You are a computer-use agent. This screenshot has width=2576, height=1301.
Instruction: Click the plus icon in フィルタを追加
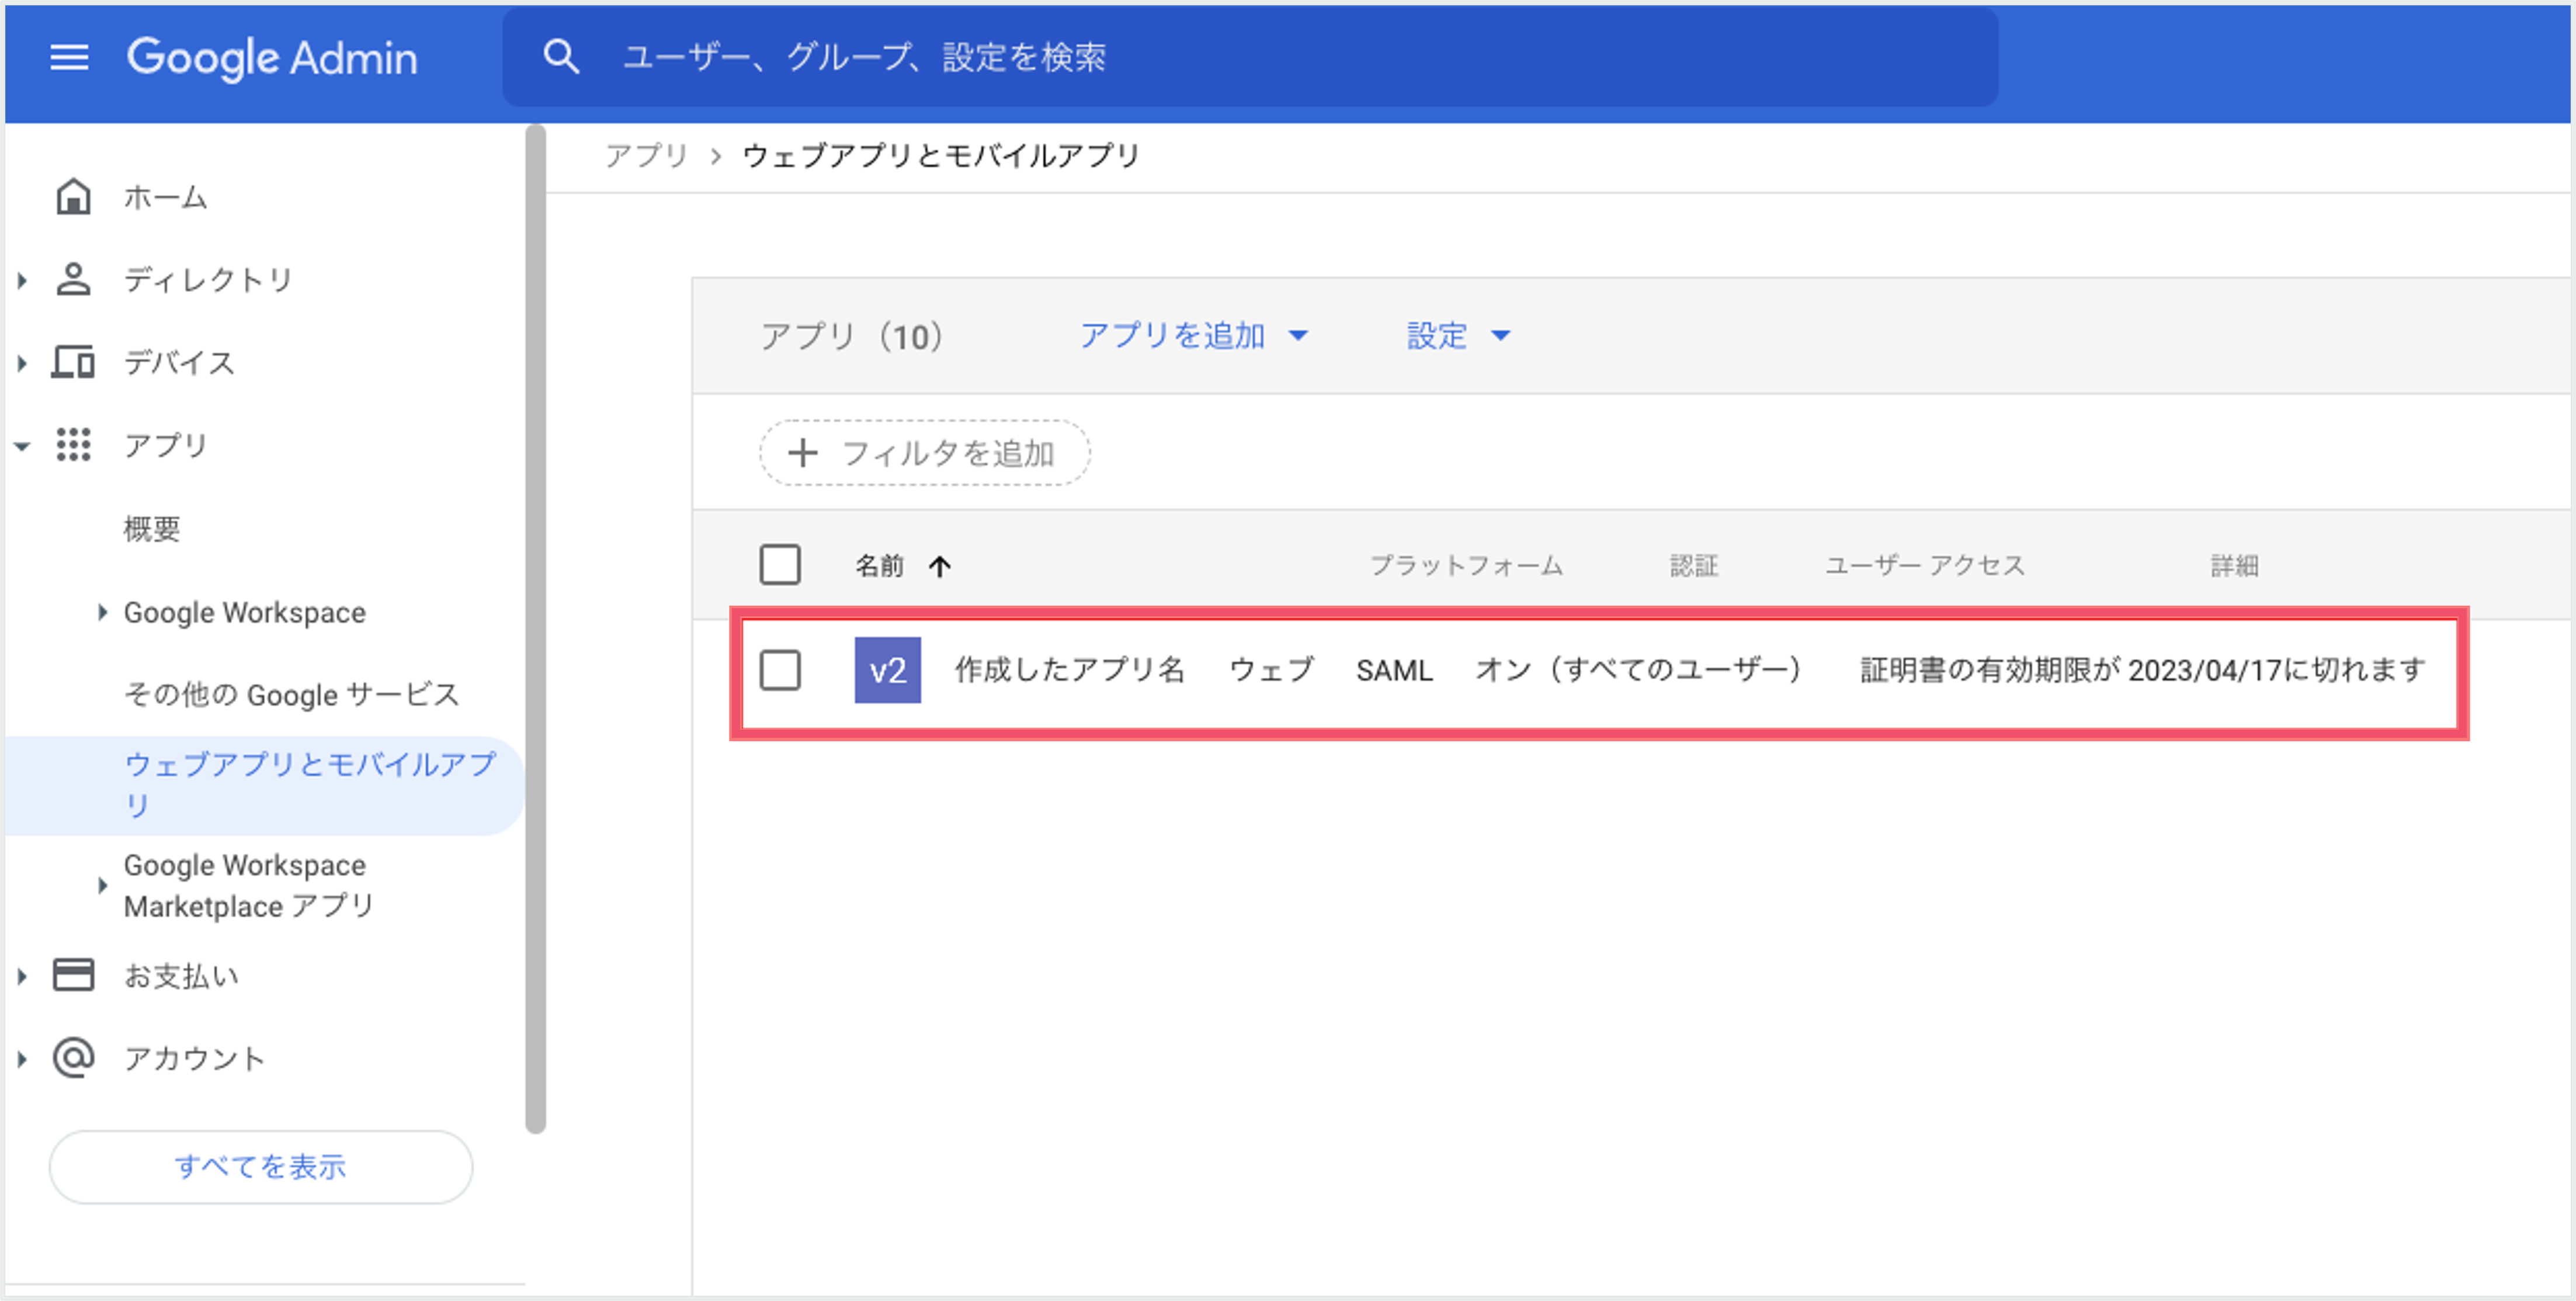(802, 453)
